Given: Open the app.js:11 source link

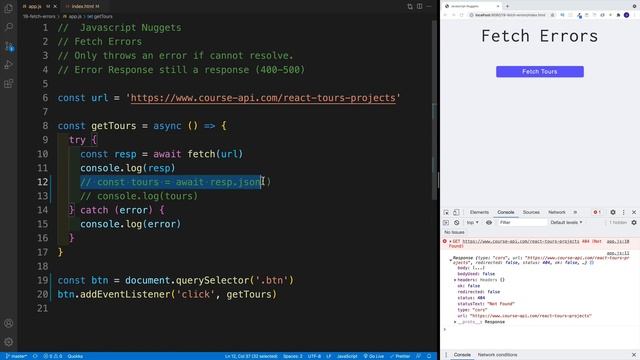Looking at the screenshot, I should (x=618, y=253).
